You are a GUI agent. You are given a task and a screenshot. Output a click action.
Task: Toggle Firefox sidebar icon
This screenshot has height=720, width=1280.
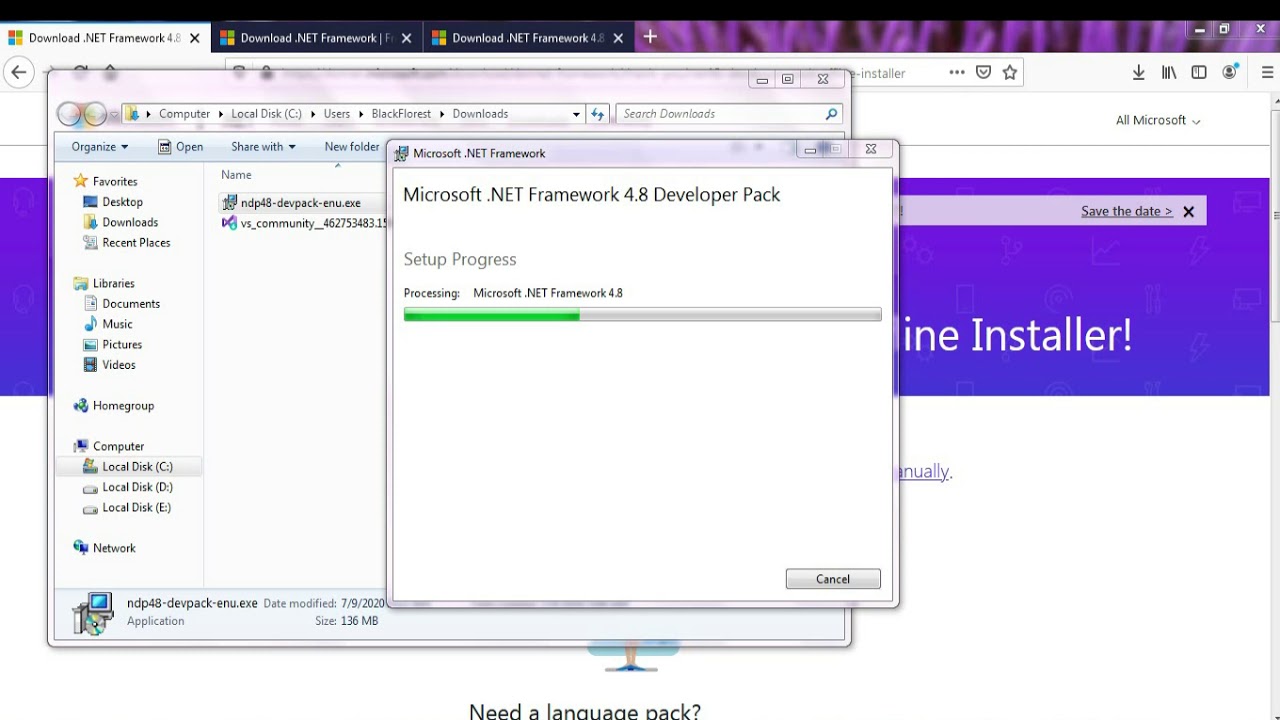tap(1199, 72)
